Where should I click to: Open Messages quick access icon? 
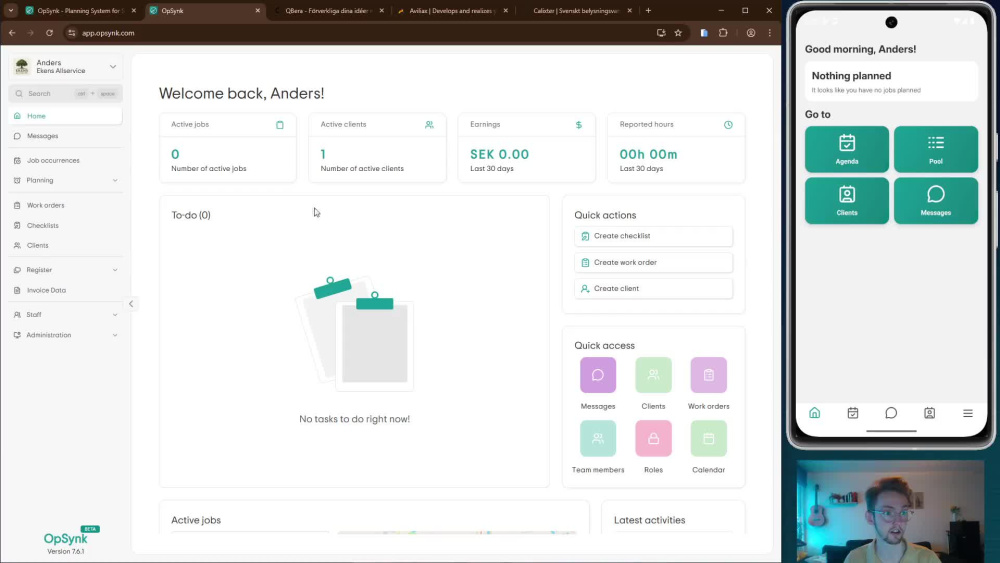pyautogui.click(x=598, y=375)
